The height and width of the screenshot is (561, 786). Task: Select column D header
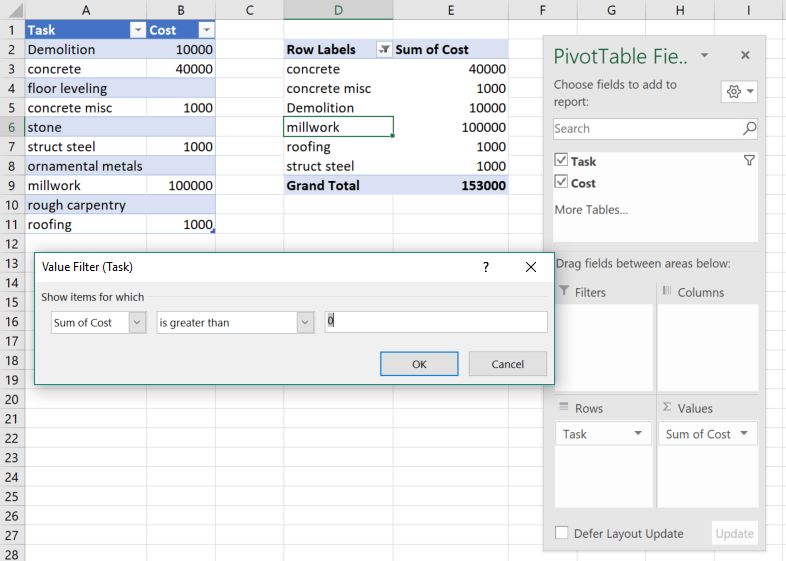pos(338,10)
